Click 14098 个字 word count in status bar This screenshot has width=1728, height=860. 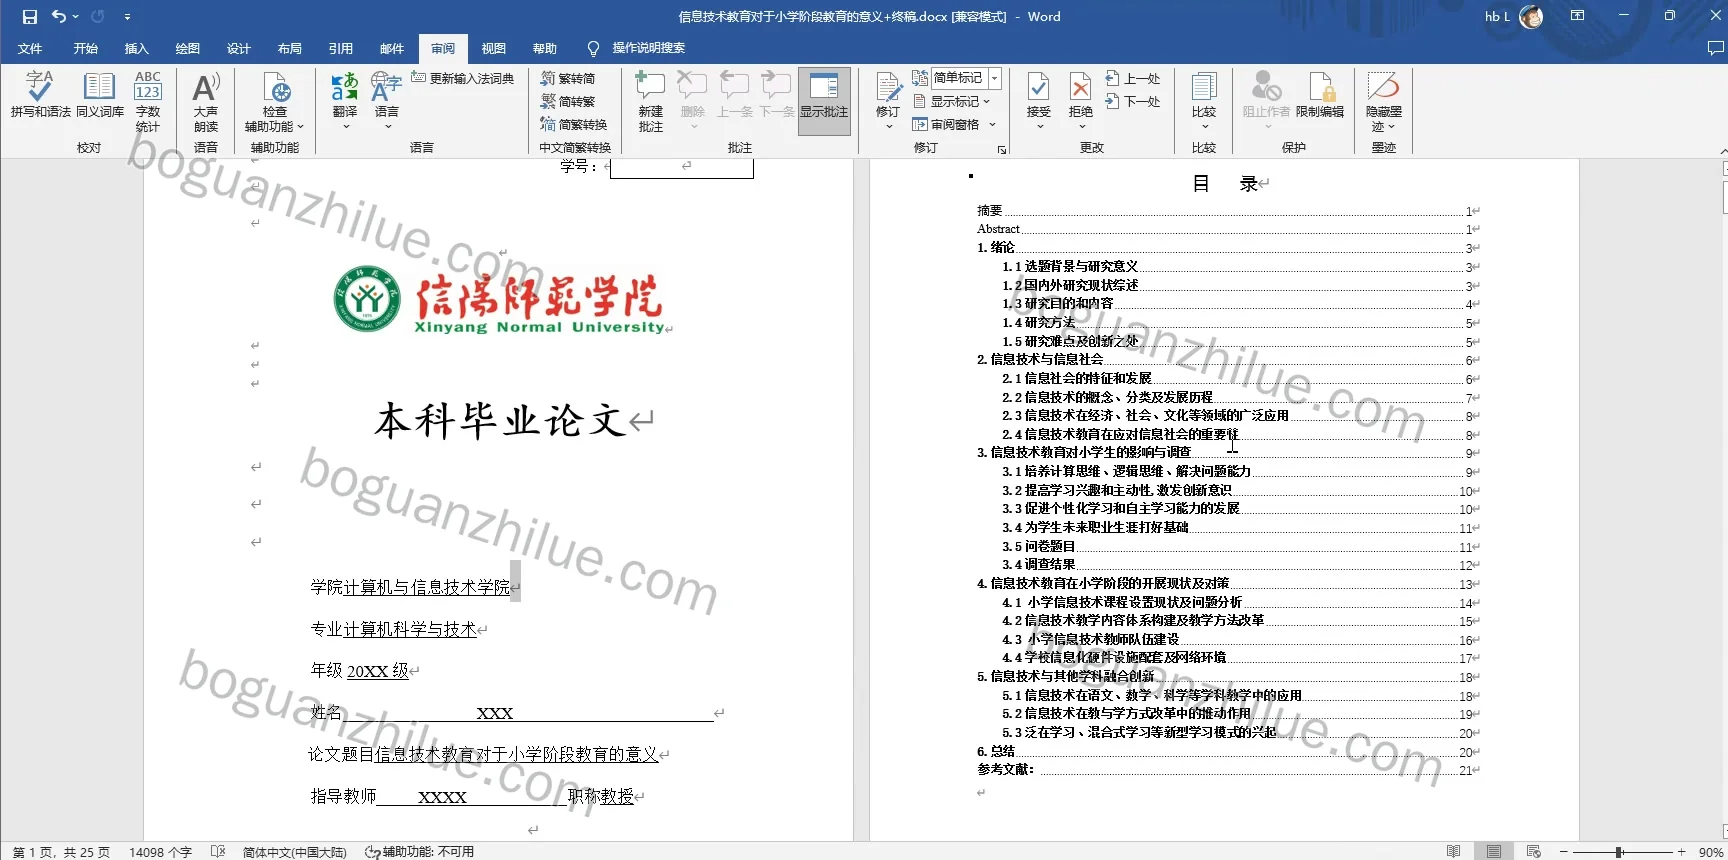[160, 852]
